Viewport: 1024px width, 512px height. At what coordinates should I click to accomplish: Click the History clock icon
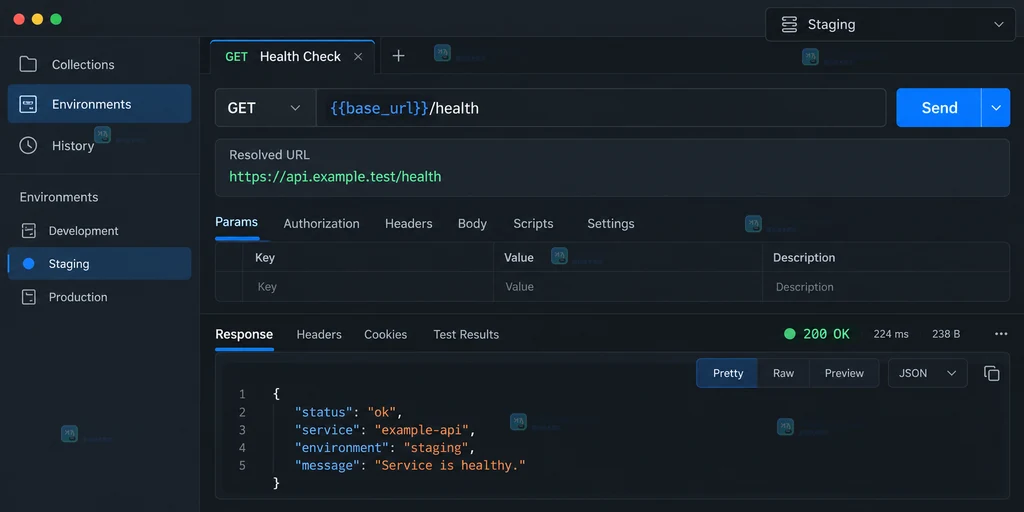point(28,145)
